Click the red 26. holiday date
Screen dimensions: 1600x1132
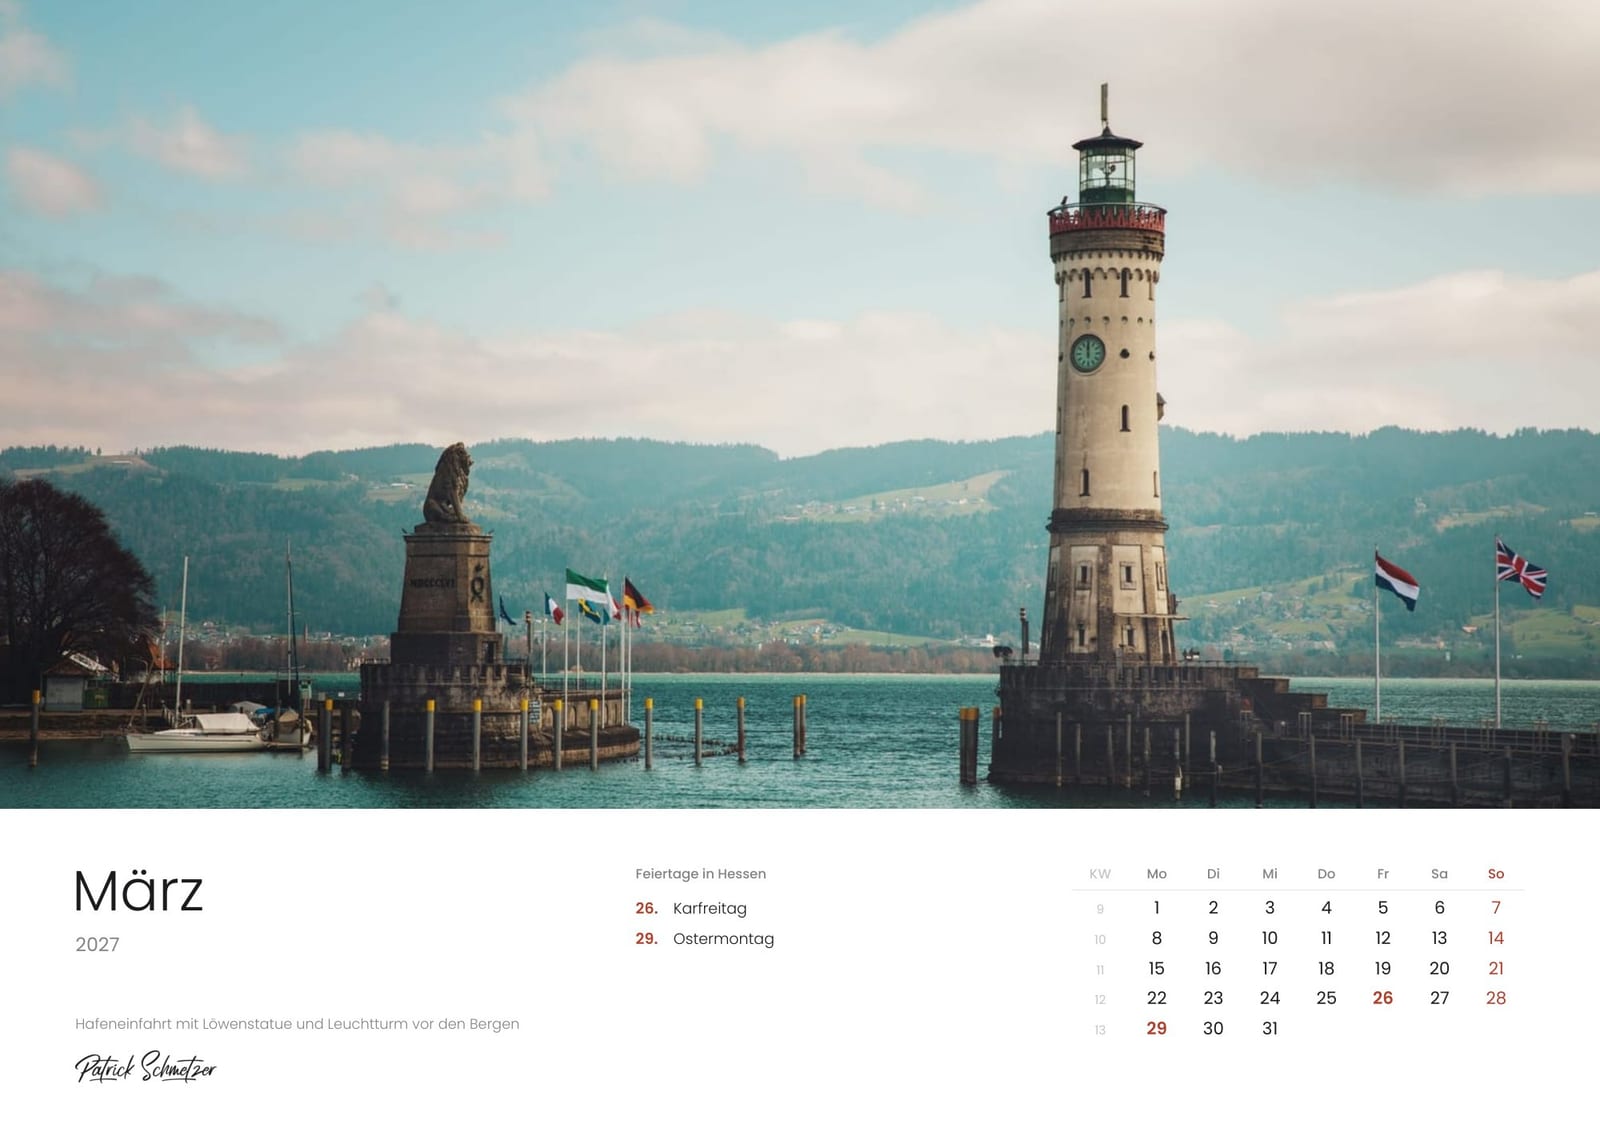pyautogui.click(x=646, y=908)
